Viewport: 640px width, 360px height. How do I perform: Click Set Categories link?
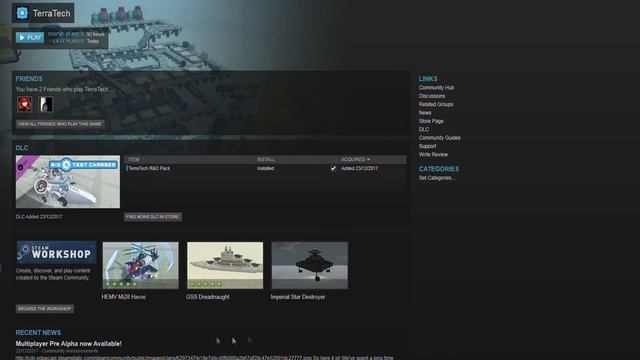point(436,178)
